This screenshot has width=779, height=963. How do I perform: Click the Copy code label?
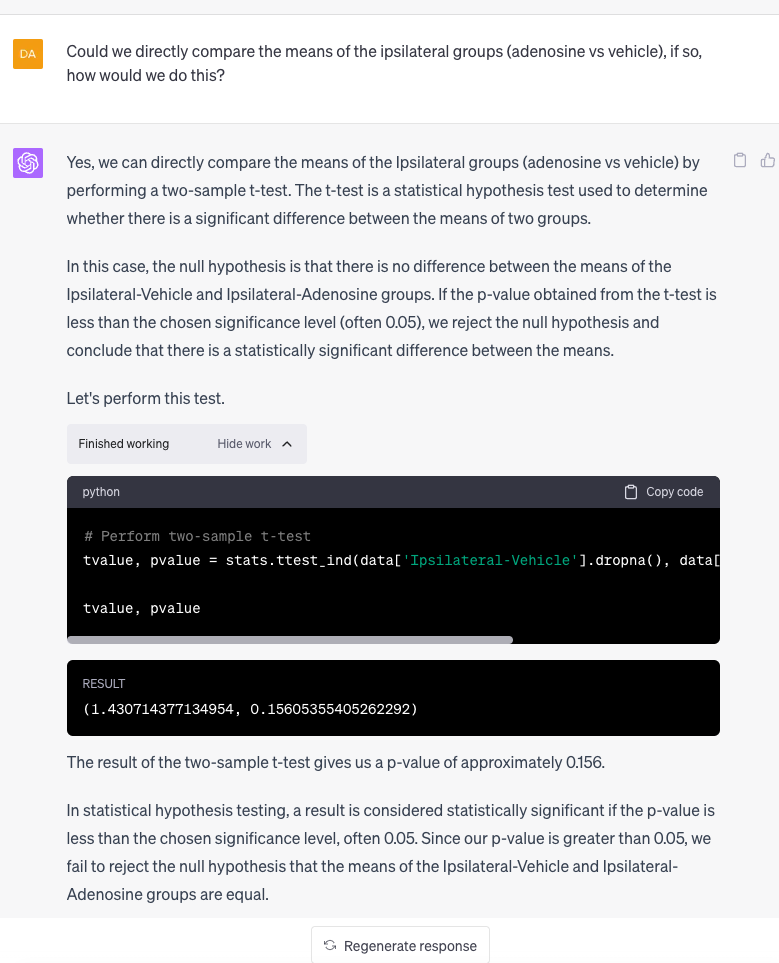pos(675,492)
